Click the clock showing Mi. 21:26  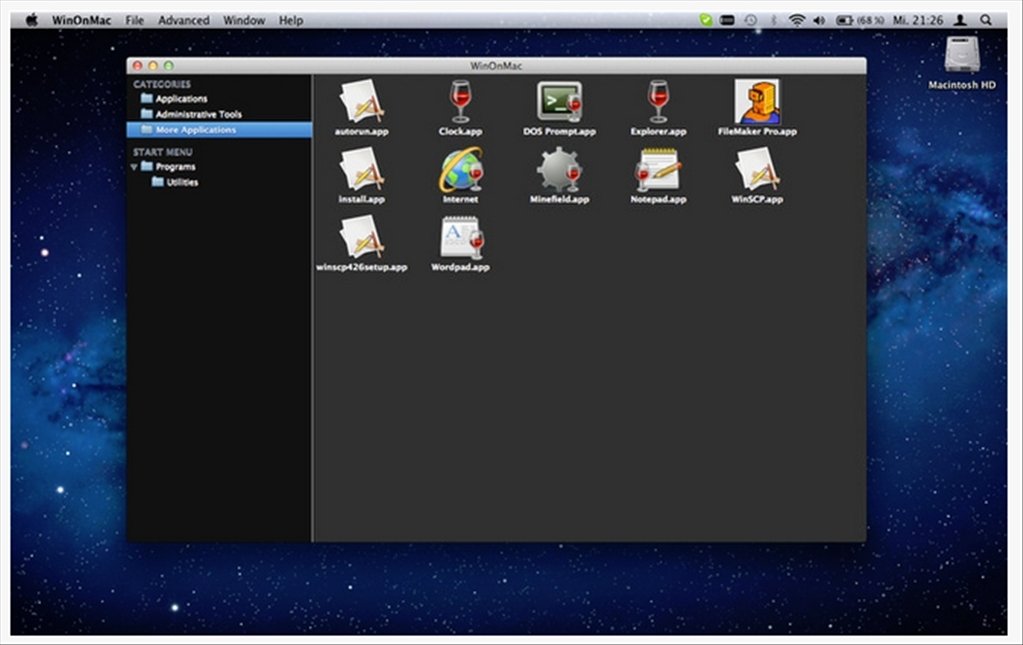tap(918, 20)
